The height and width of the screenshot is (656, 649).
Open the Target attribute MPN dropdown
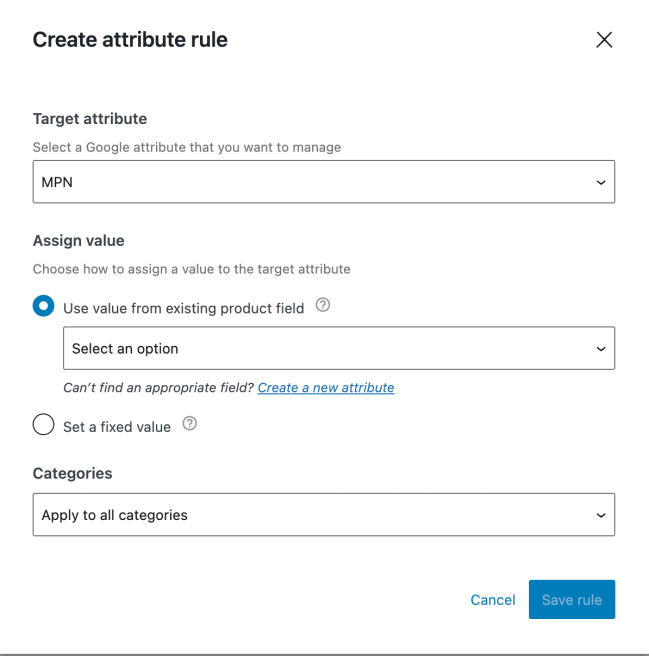click(323, 183)
